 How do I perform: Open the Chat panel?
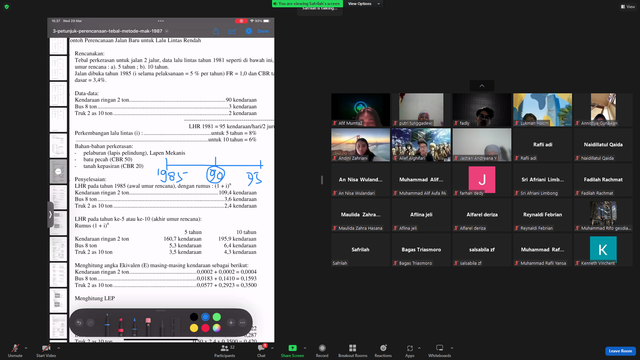[261, 350]
